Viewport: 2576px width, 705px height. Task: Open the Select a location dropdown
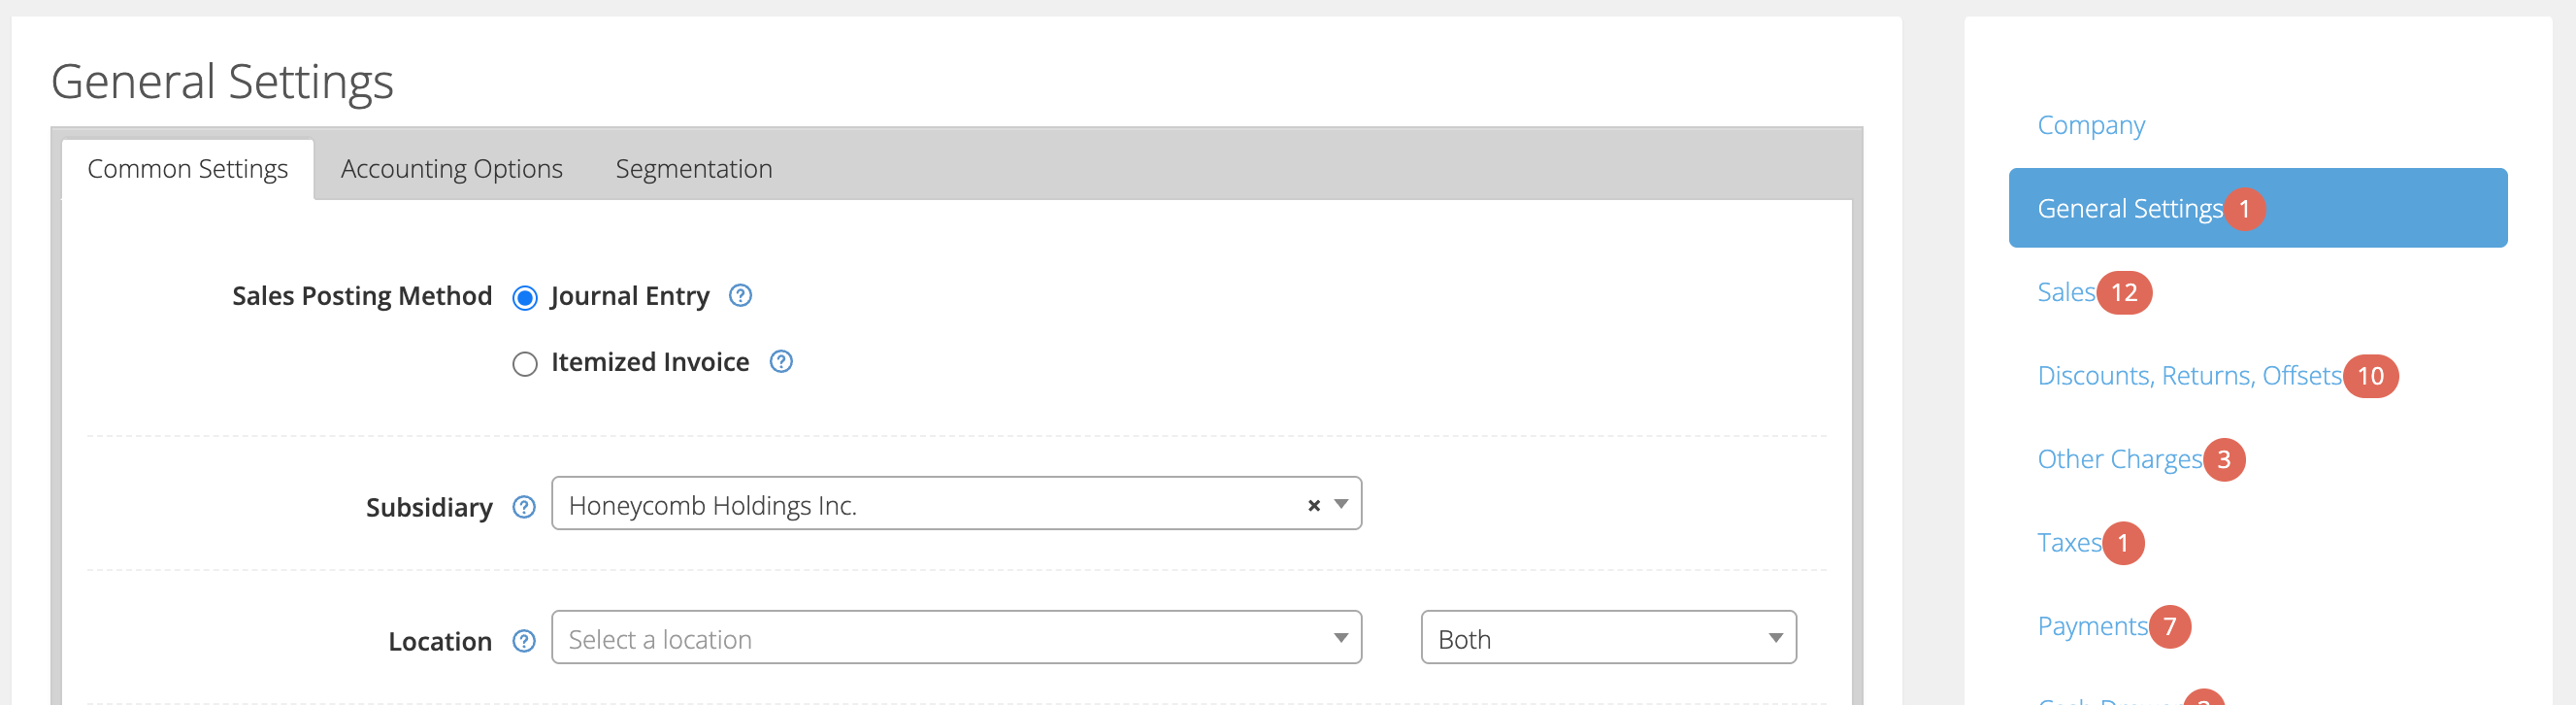coord(956,638)
